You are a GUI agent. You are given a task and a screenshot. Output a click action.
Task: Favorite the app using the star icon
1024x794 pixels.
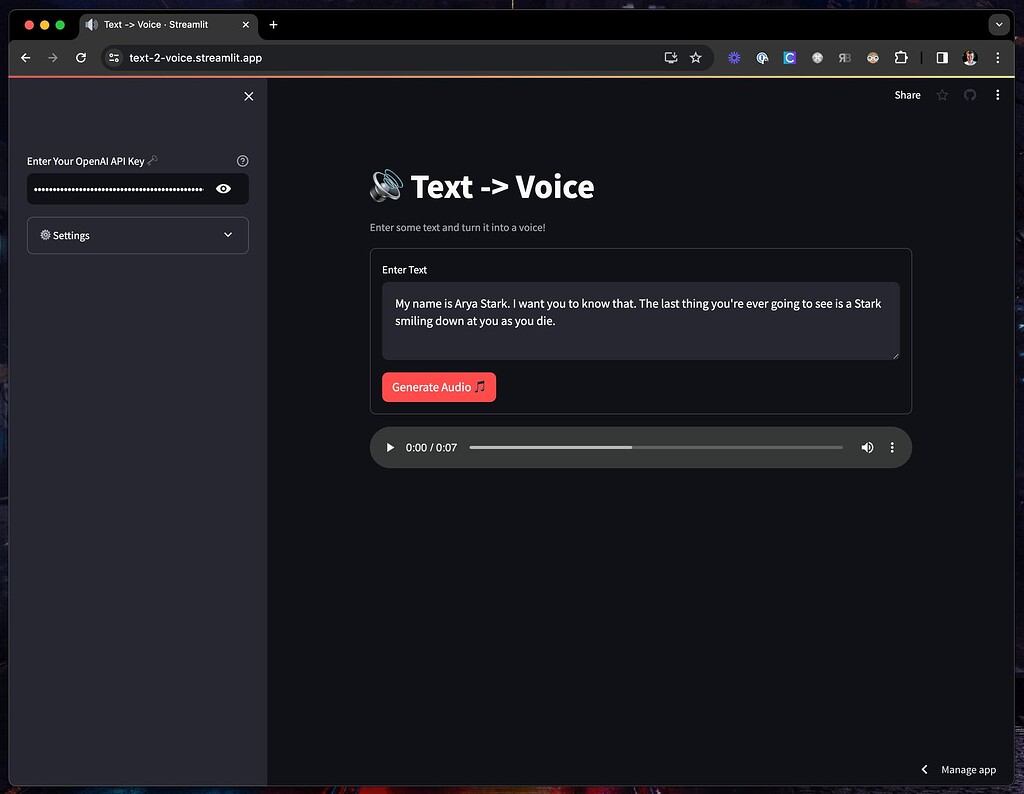941,95
